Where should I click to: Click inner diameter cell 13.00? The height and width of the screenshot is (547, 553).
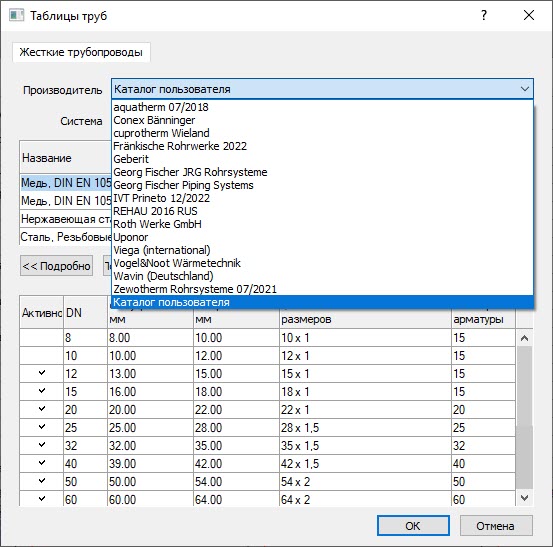(150, 373)
